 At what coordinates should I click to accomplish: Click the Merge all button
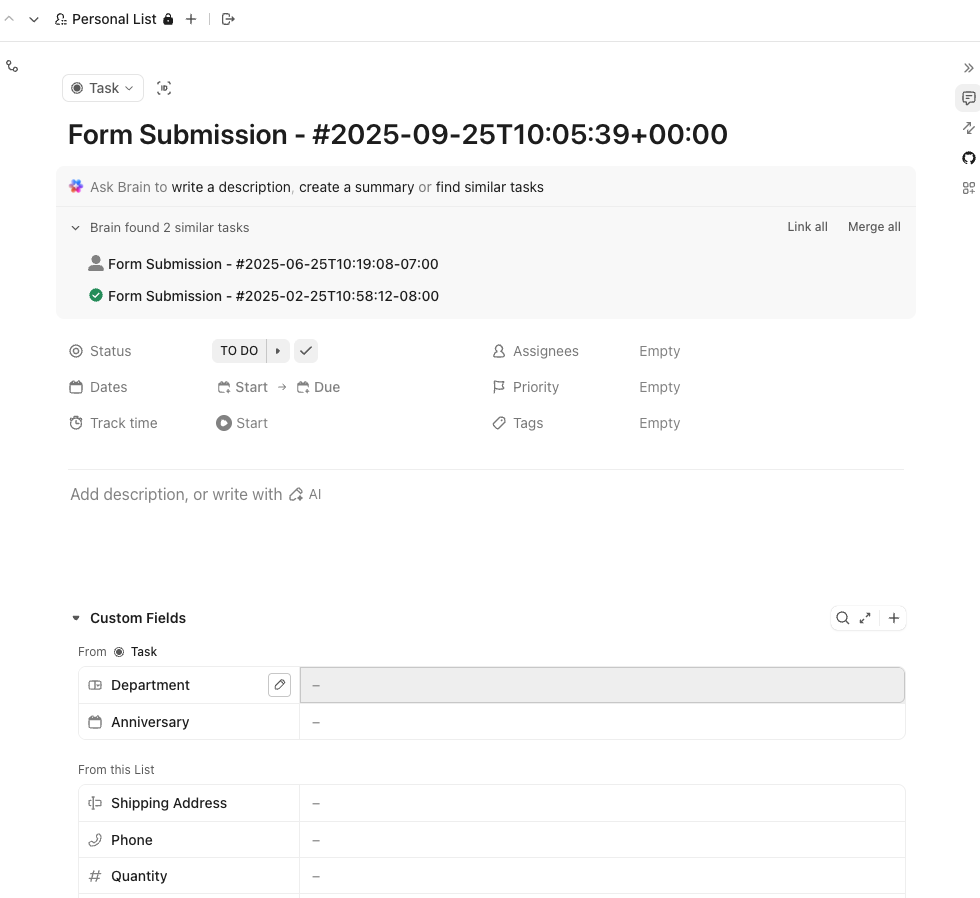pos(874,227)
